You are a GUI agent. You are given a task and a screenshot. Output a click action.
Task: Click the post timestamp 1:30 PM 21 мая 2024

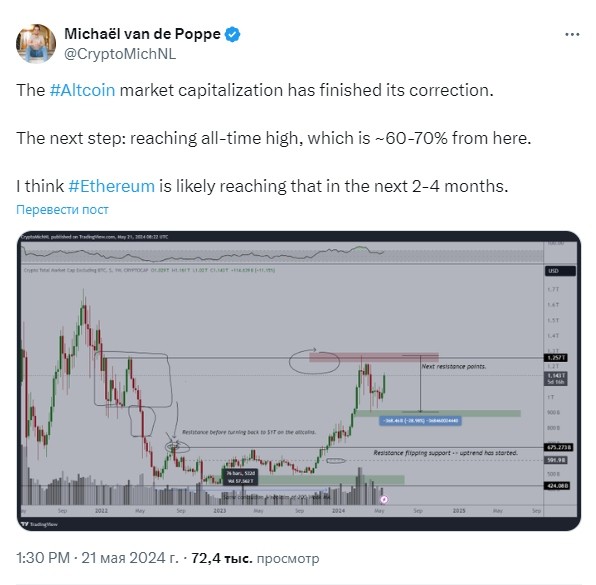coord(97,558)
